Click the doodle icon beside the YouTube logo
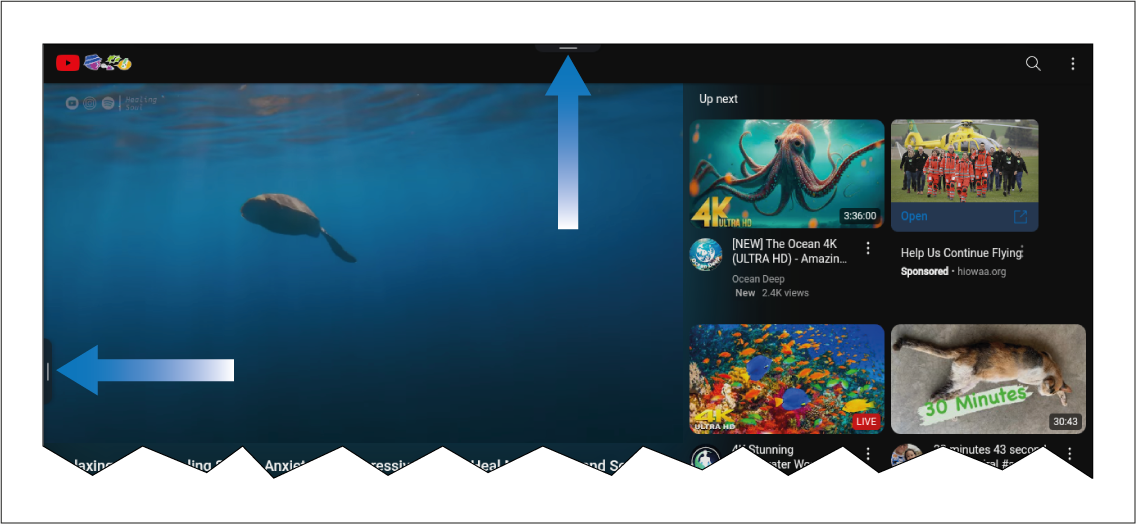The image size is (1136, 524). (108, 63)
